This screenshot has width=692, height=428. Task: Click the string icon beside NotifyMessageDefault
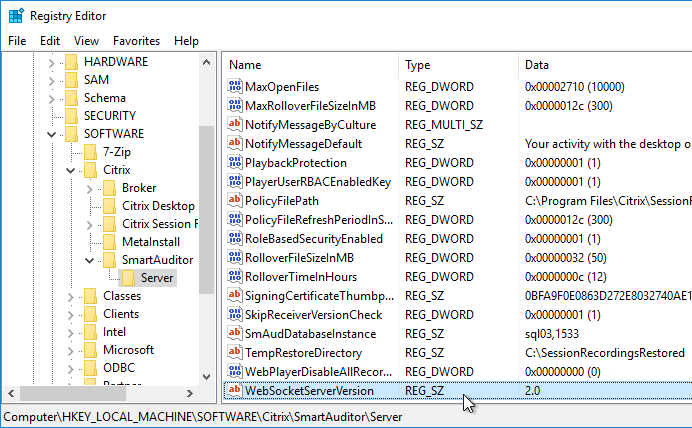(x=235, y=143)
